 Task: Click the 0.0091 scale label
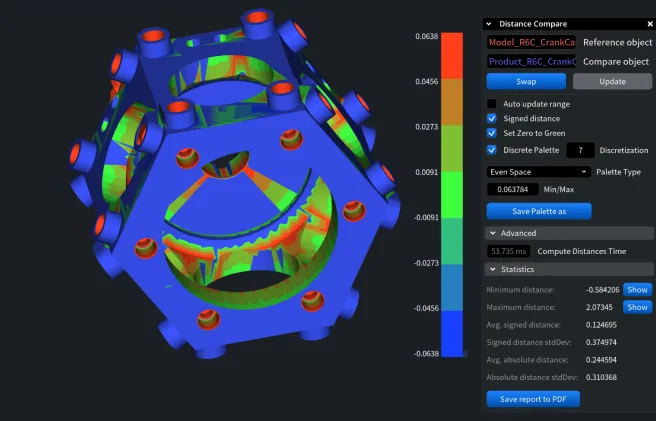[427, 172]
